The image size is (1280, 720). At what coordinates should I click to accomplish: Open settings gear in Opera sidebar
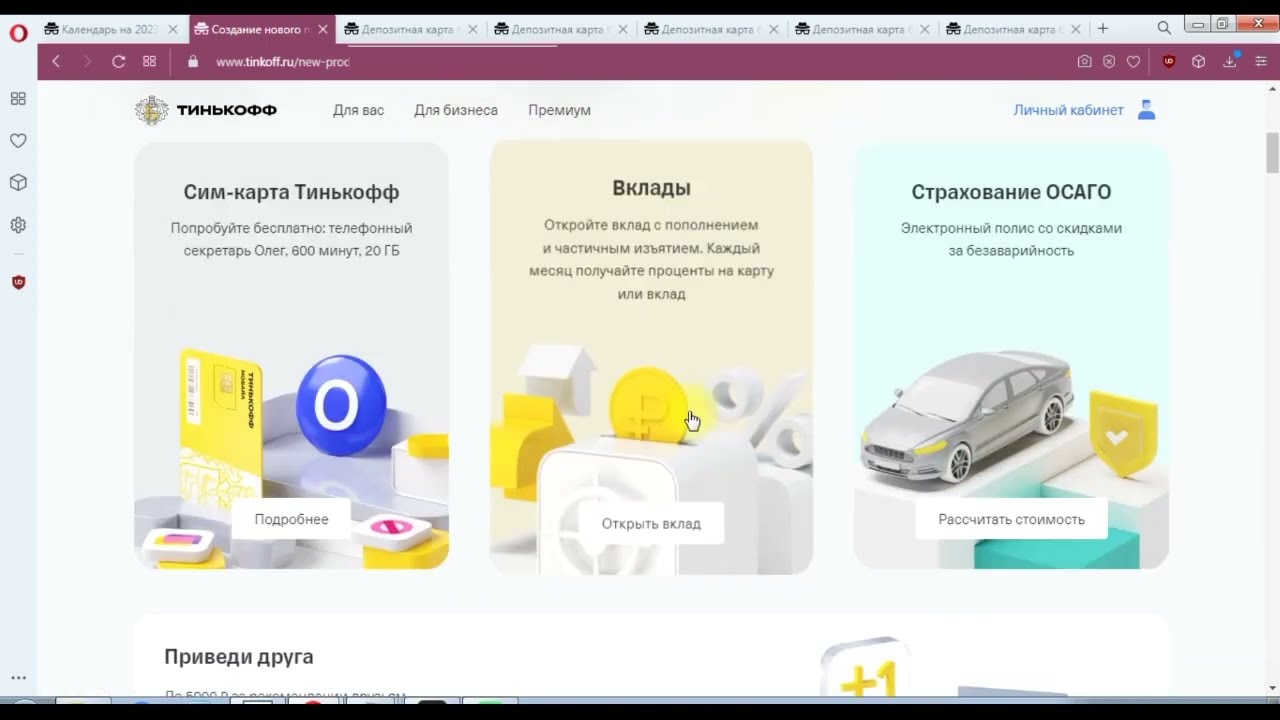coord(18,225)
